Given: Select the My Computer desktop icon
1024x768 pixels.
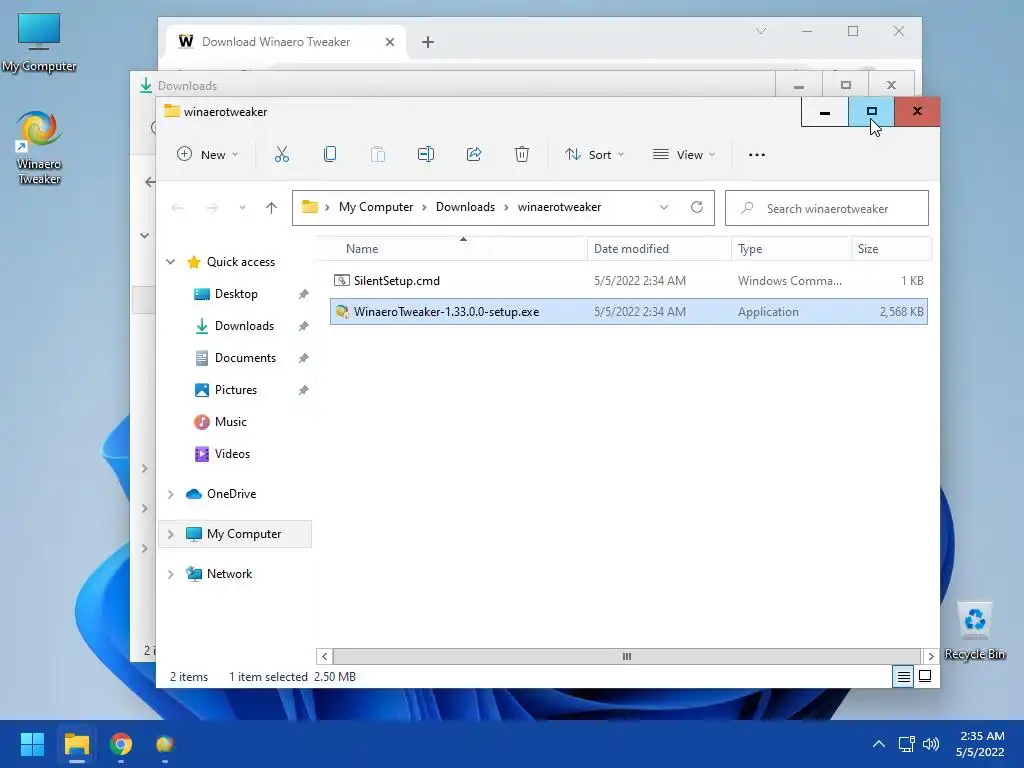Looking at the screenshot, I should pyautogui.click(x=39, y=42).
